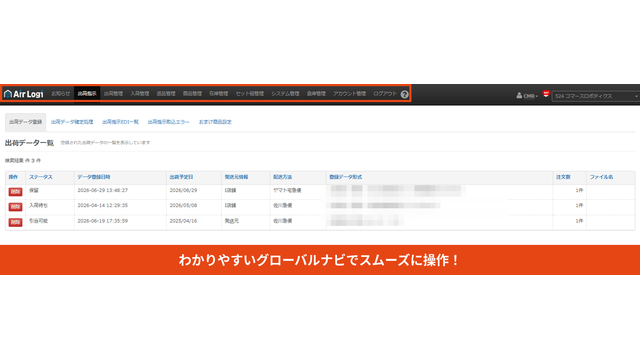Sort by the 出荷予定日 column header
This screenshot has height=360, width=640.
point(181,177)
